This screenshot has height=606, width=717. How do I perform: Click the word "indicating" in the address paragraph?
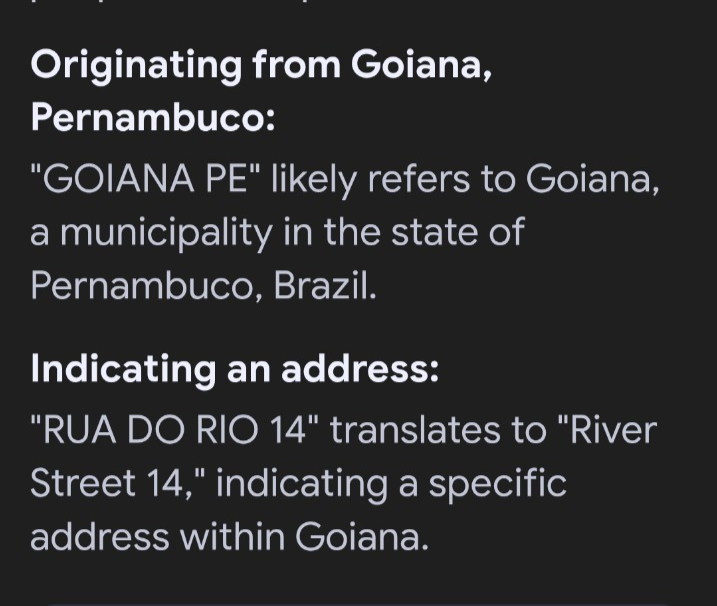click(302, 485)
